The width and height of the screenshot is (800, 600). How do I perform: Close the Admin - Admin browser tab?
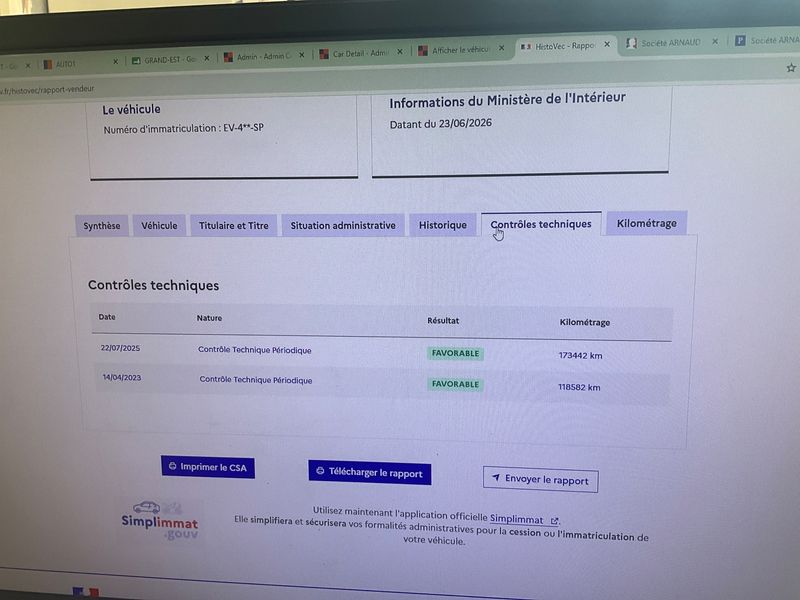(302, 55)
